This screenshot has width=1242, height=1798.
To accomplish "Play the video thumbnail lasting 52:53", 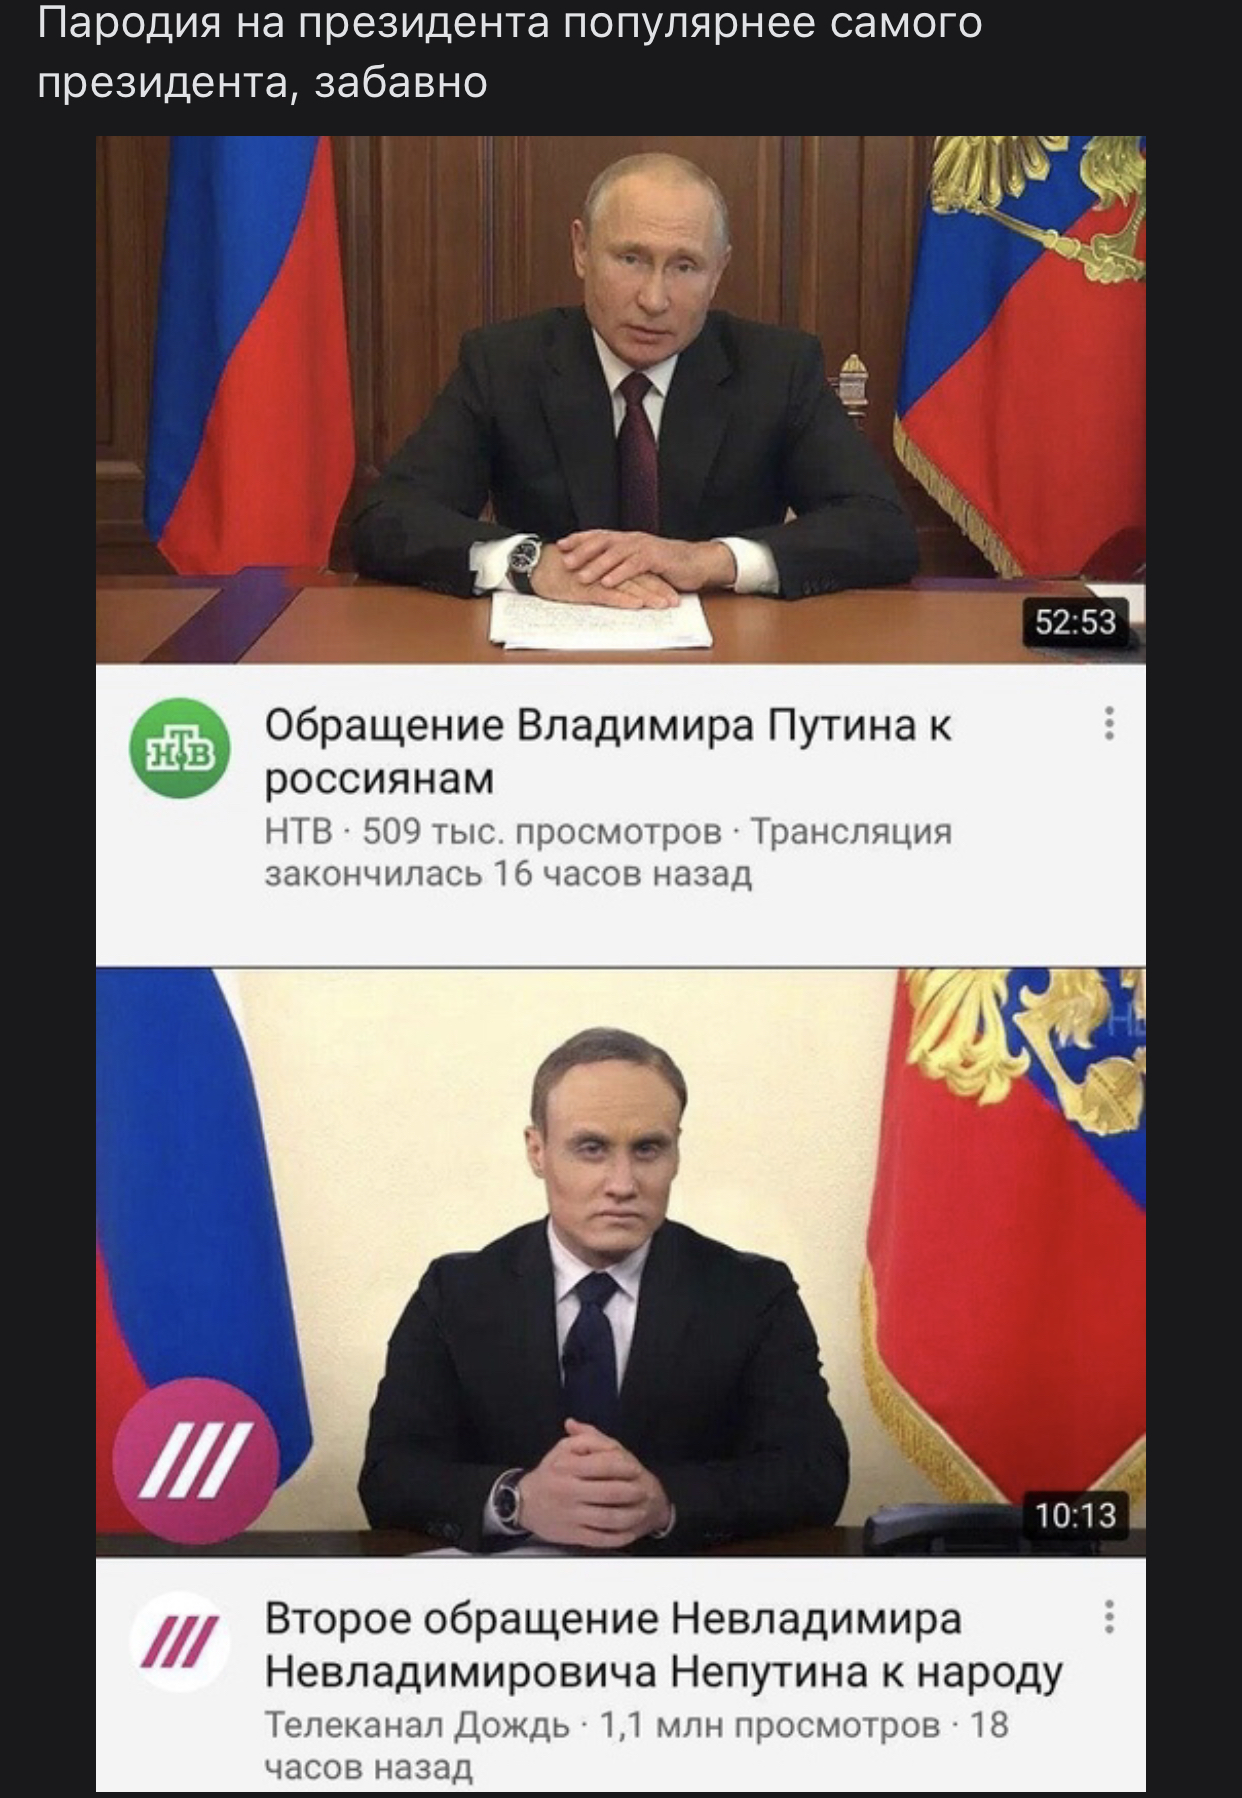I will tap(621, 399).
